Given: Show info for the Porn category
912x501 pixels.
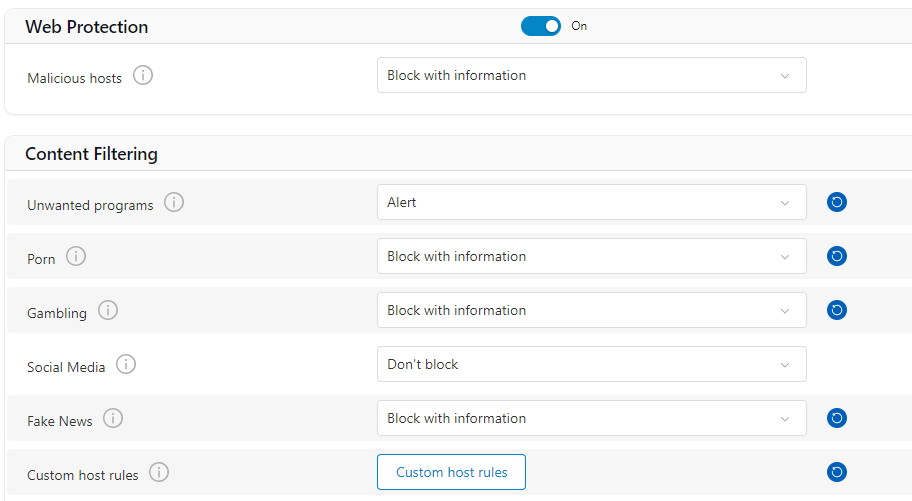Looking at the screenshot, I should coord(76,256).
